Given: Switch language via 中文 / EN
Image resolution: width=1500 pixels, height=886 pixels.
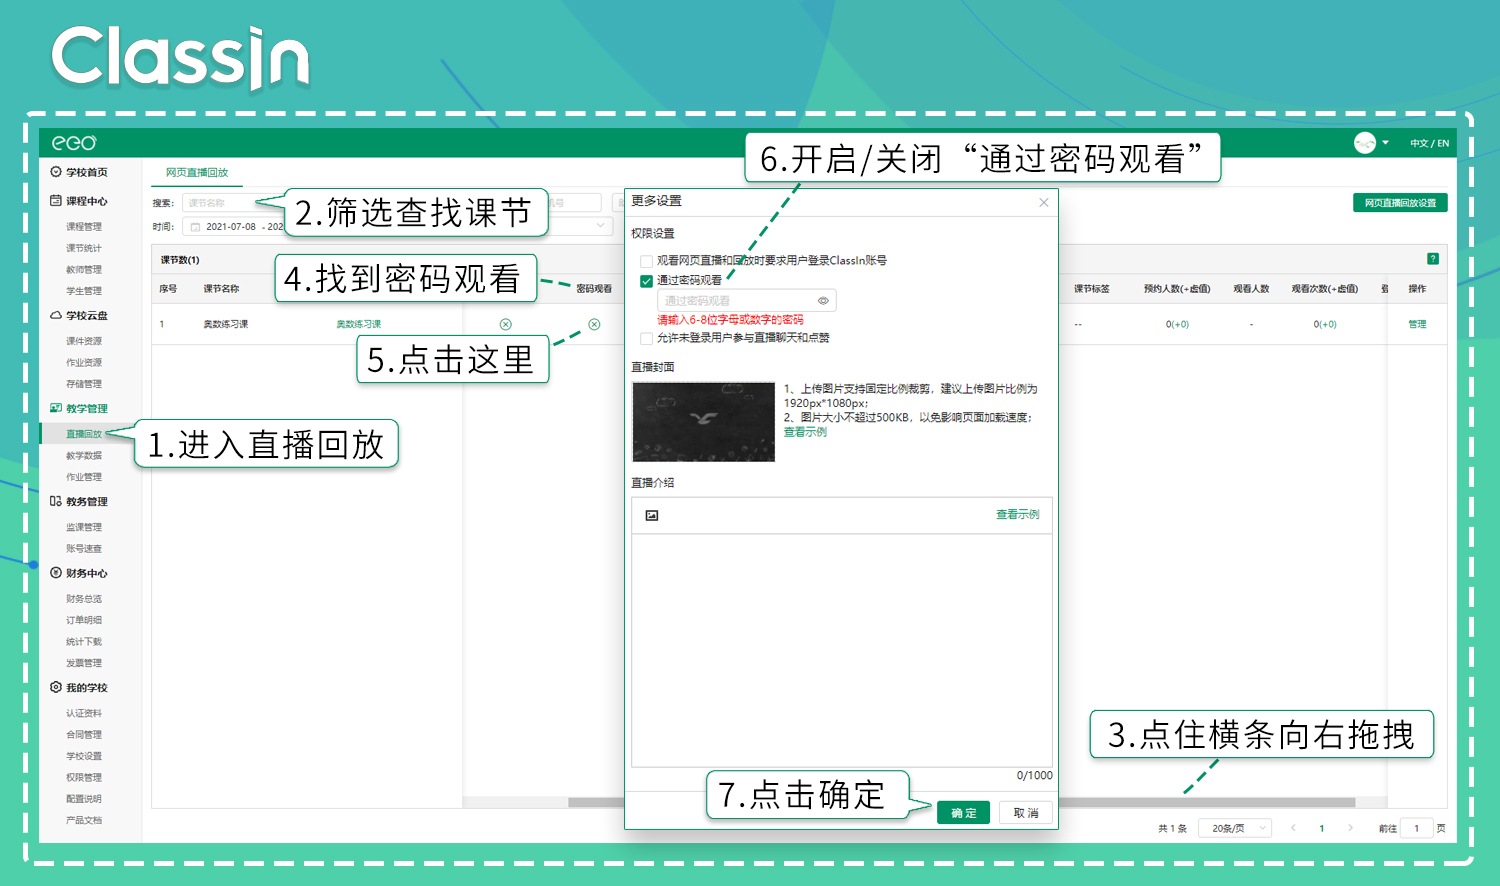Looking at the screenshot, I should point(1429,143).
